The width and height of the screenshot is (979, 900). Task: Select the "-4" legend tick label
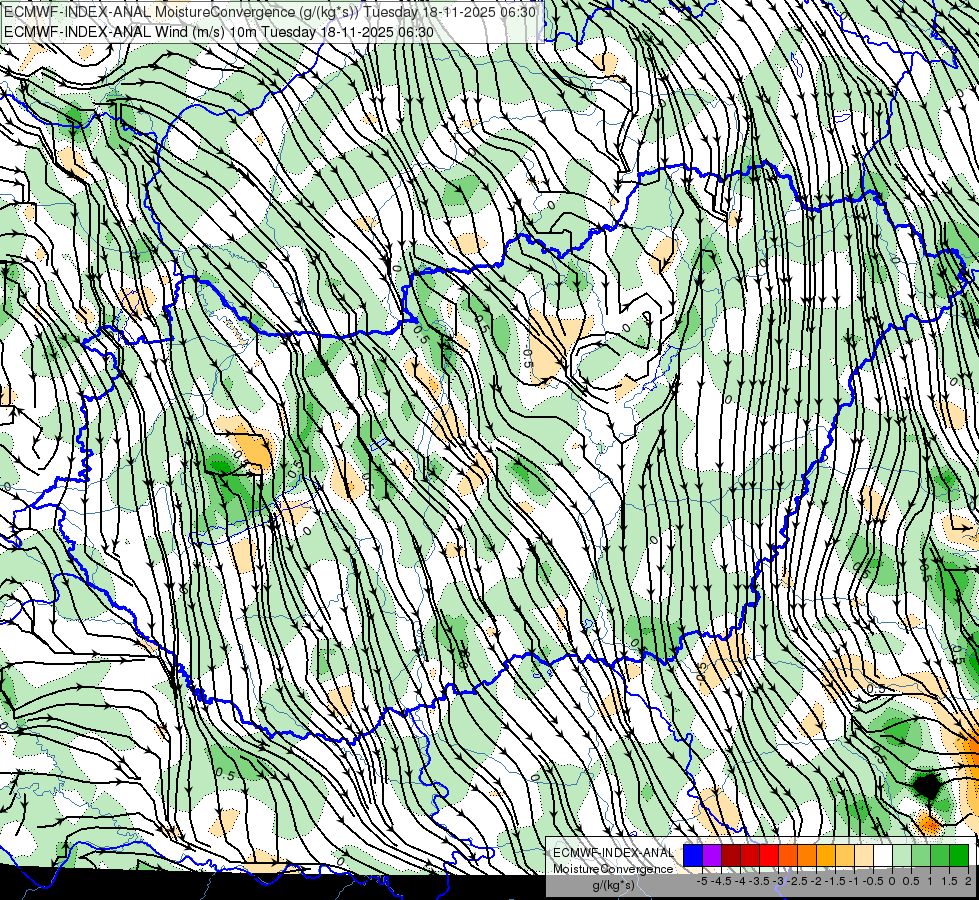pyautogui.click(x=740, y=881)
